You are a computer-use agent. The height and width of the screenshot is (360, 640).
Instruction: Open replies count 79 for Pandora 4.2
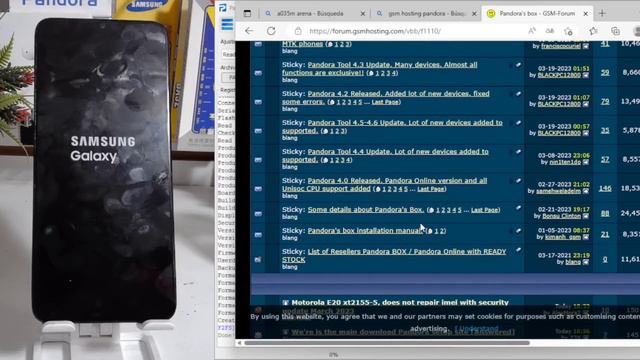[x=605, y=101]
